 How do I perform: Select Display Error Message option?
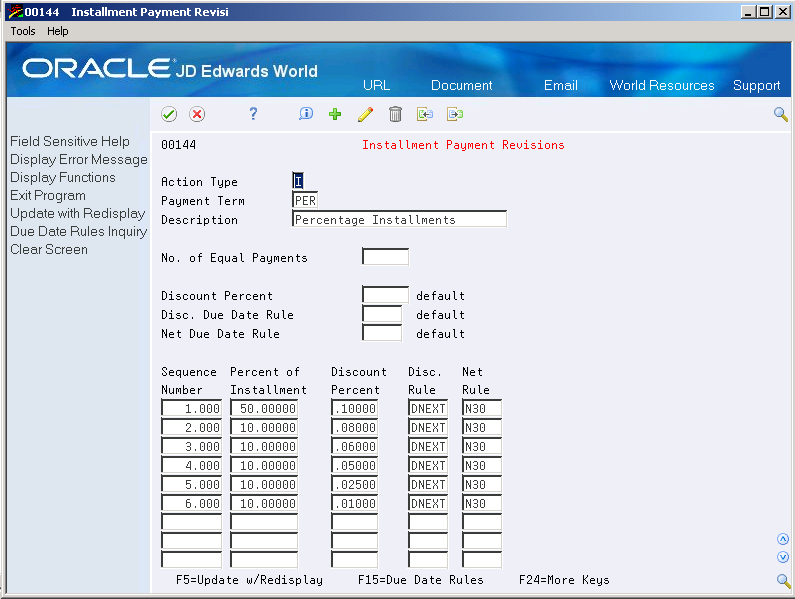pos(79,159)
